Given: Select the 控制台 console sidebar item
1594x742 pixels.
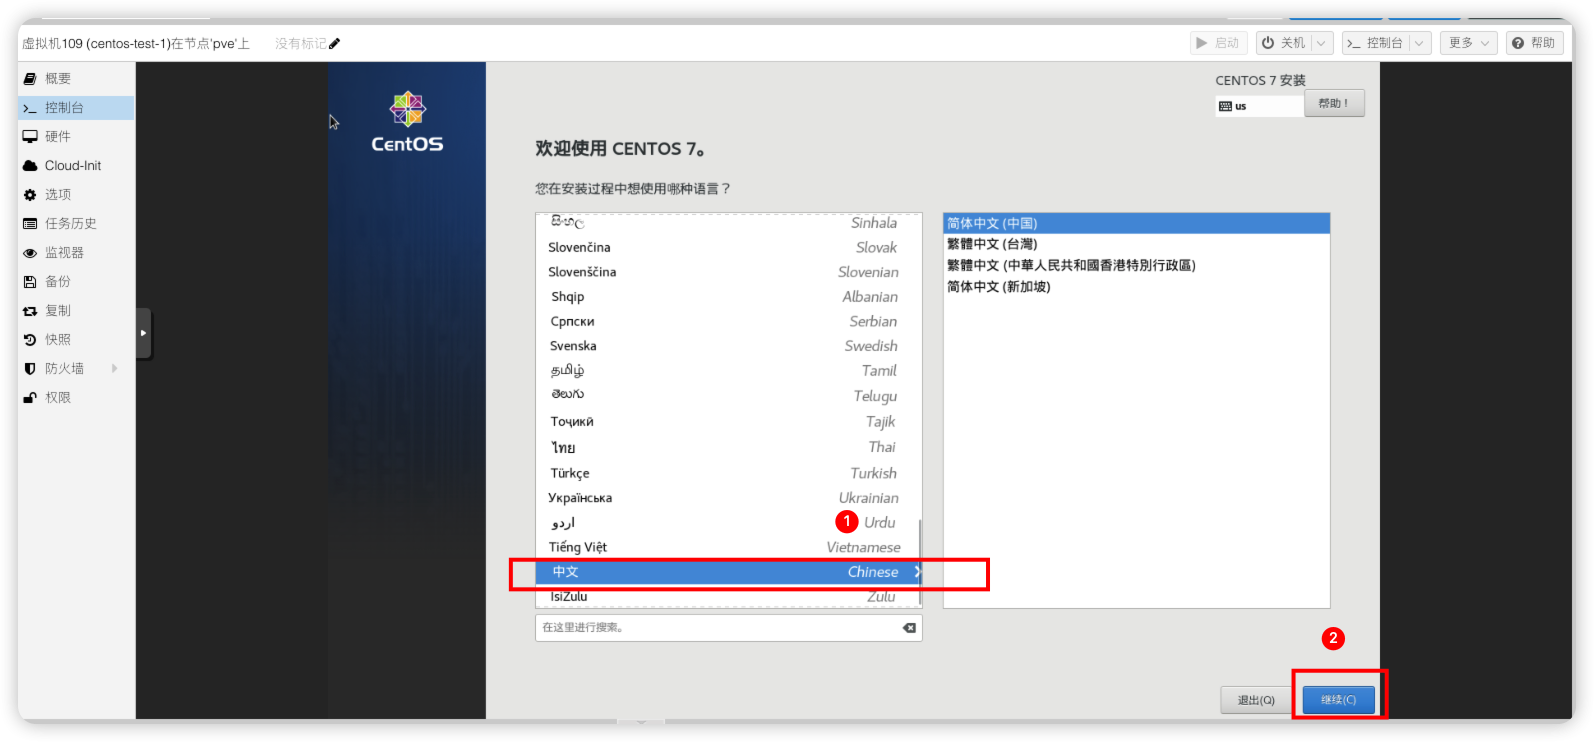Looking at the screenshot, I should click(x=76, y=108).
